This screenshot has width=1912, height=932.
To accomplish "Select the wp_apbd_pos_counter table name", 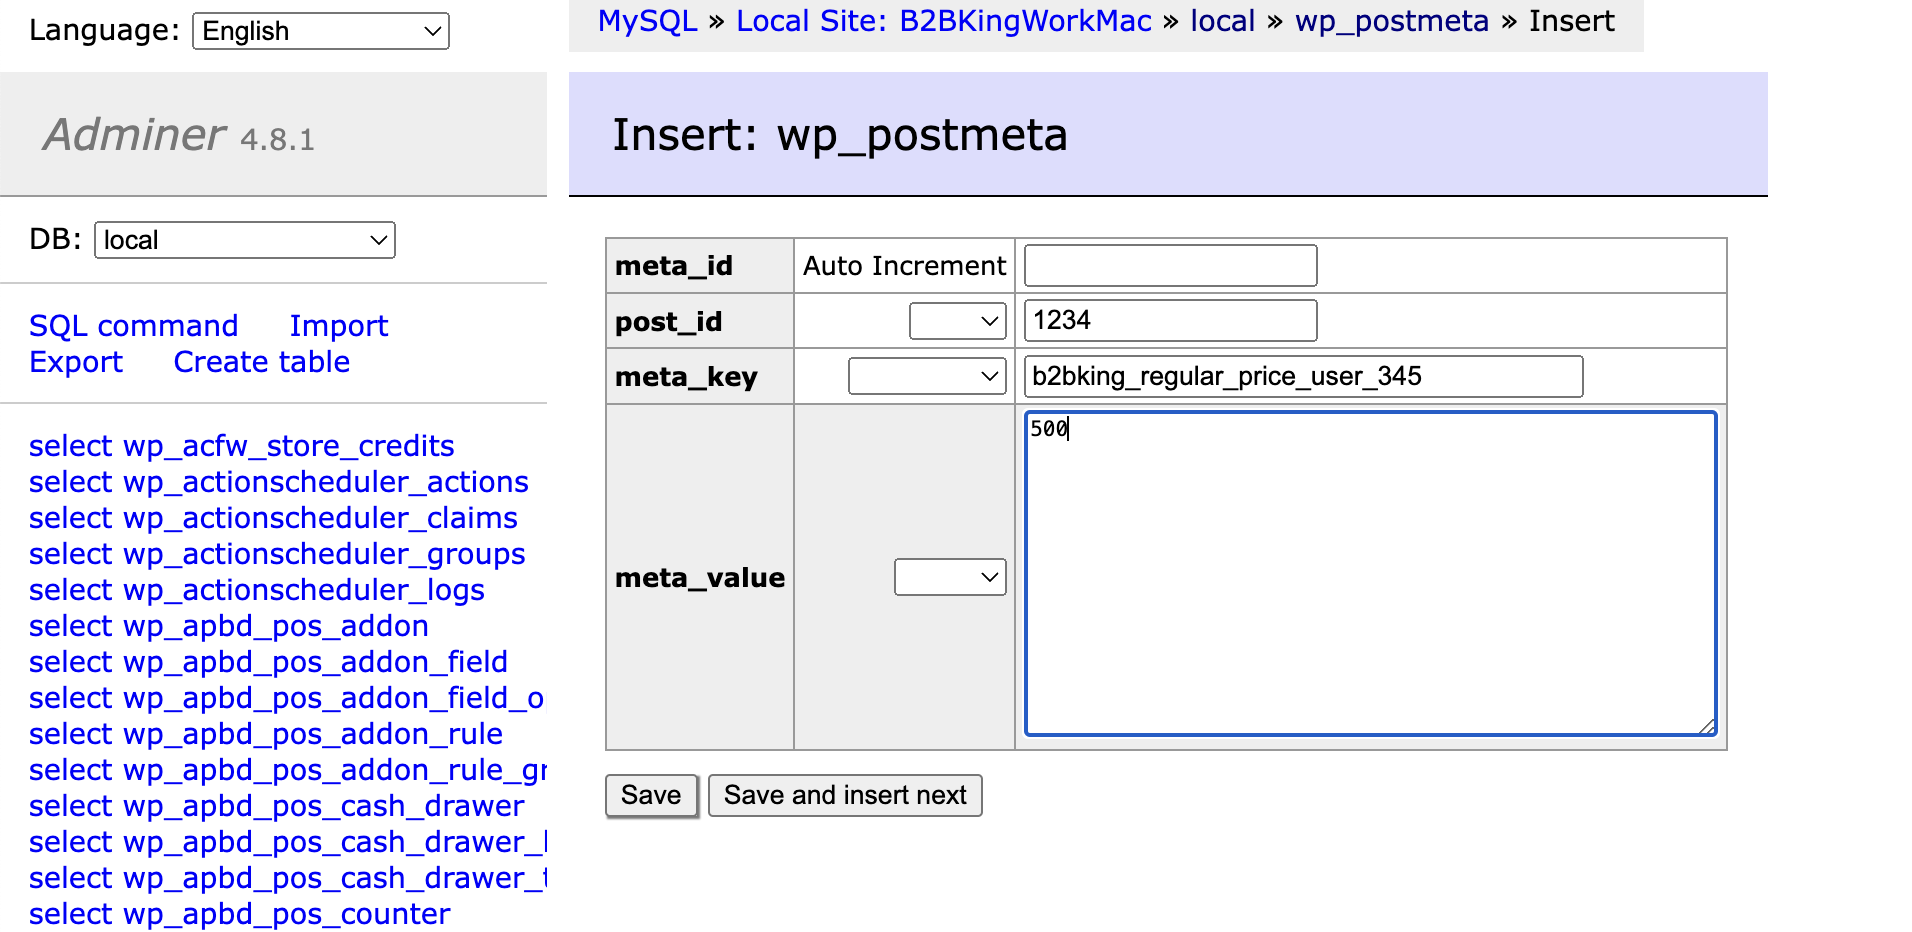I will coord(287,914).
